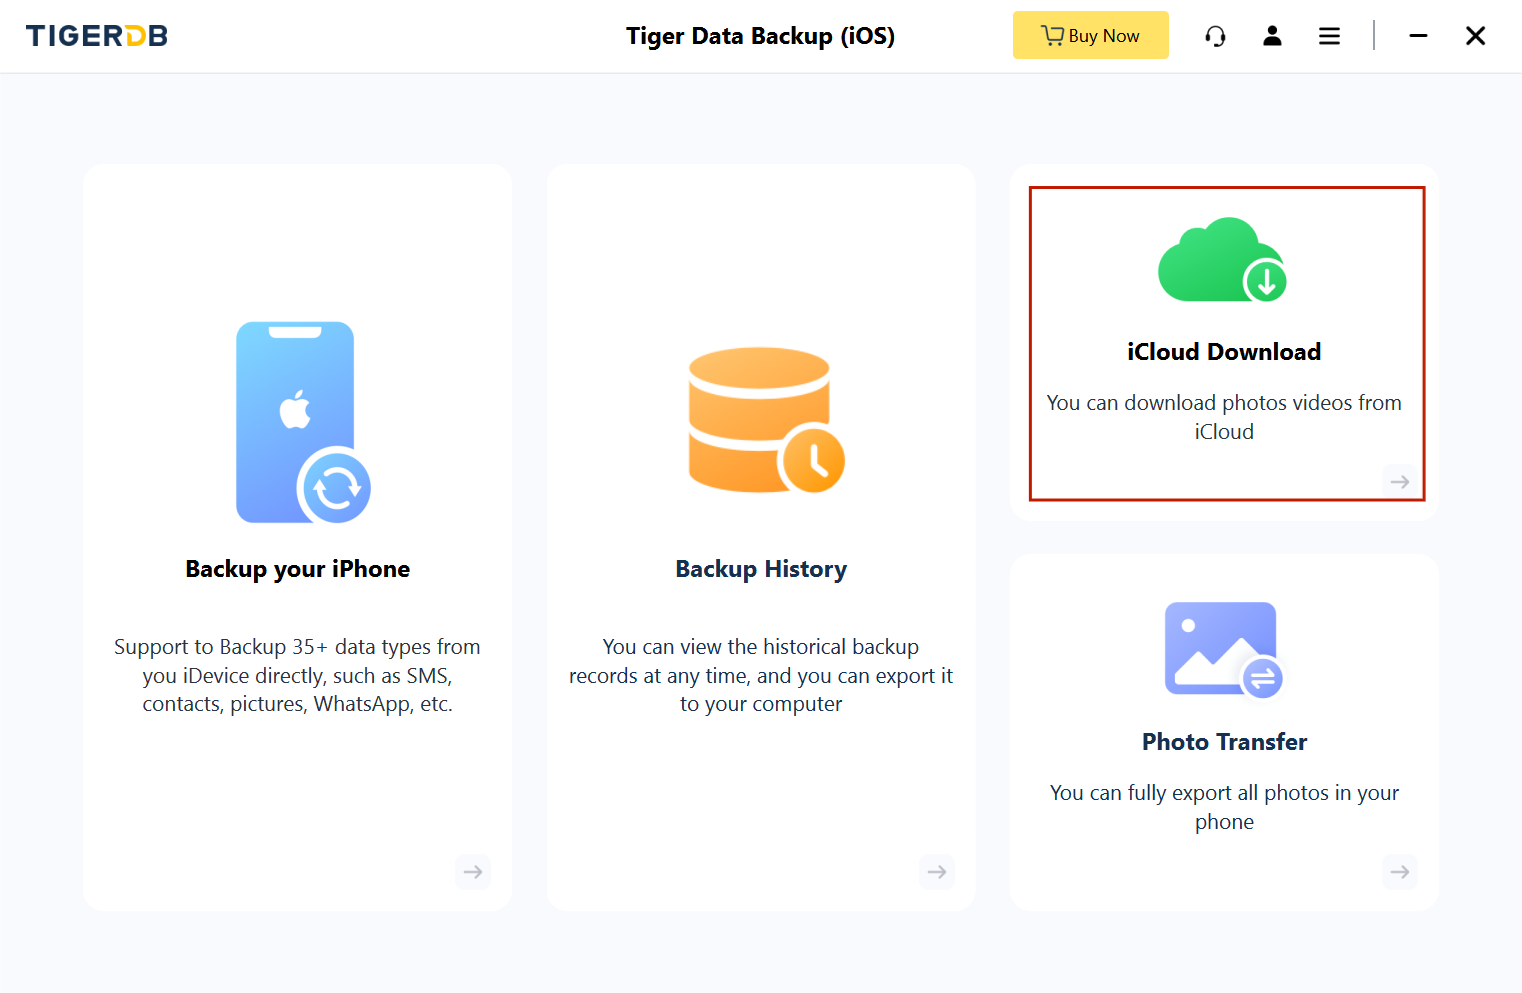Open the hamburger menu
Screen dimensions: 1522x993
coord(1329,36)
